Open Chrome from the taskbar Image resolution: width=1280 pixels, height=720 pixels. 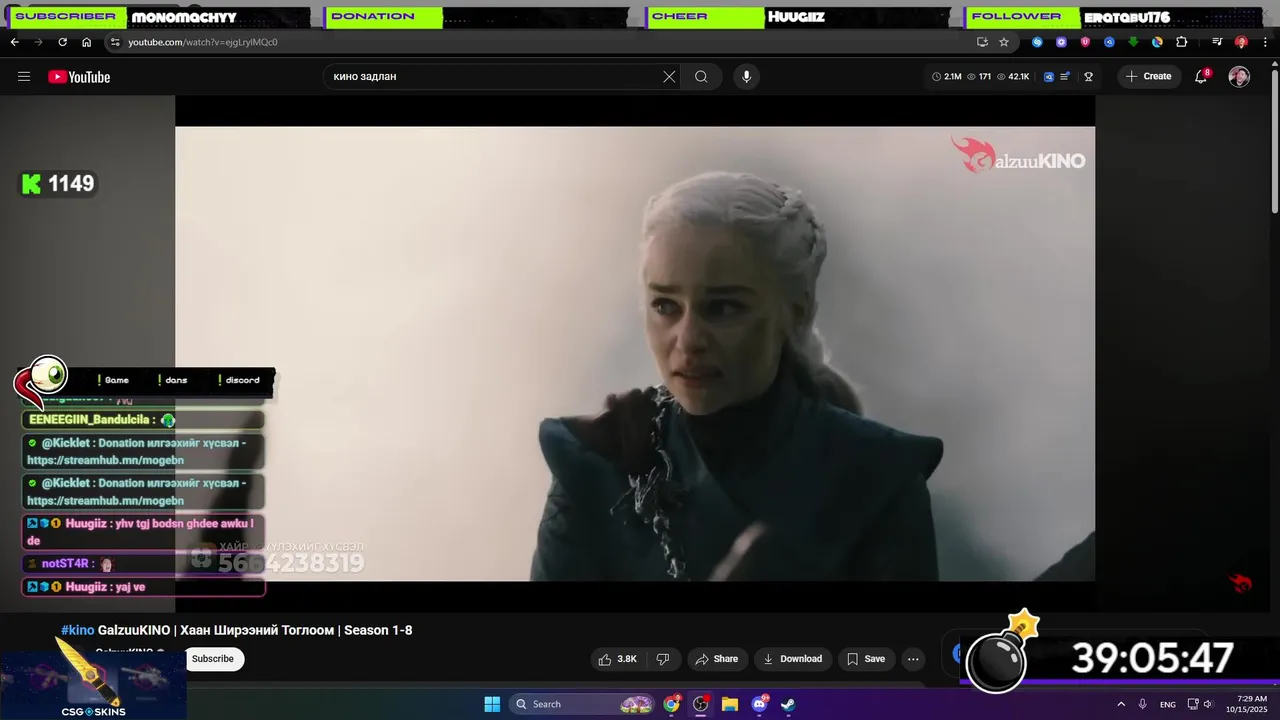tap(672, 704)
